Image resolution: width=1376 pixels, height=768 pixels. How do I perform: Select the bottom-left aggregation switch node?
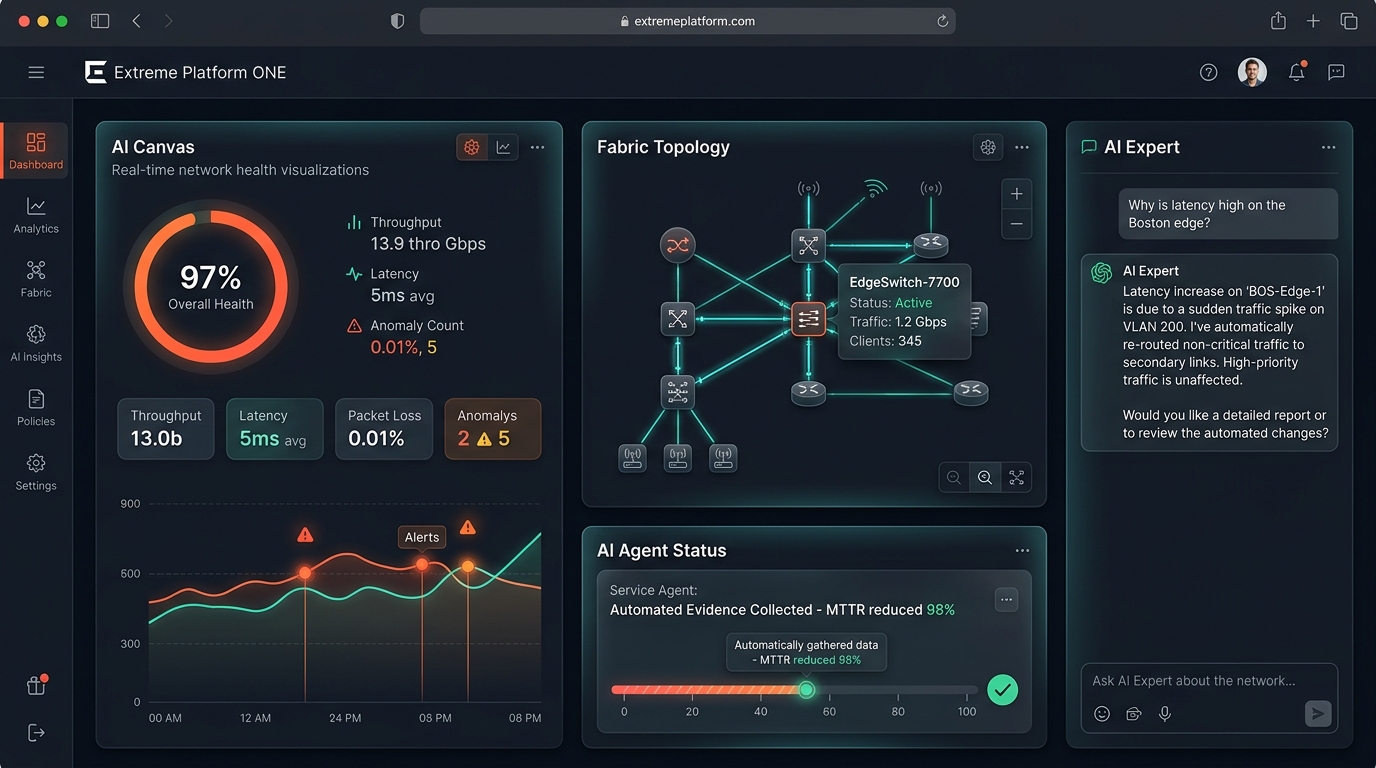point(678,392)
